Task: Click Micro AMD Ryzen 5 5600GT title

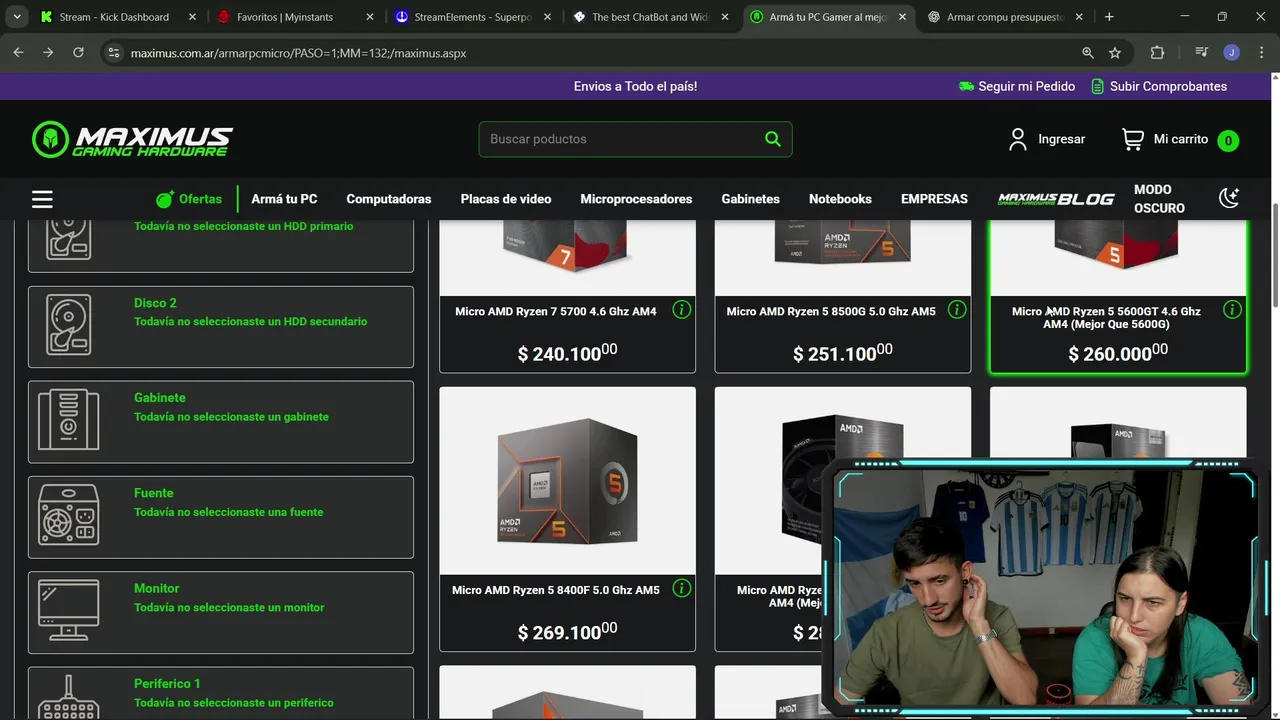Action: [1106, 318]
